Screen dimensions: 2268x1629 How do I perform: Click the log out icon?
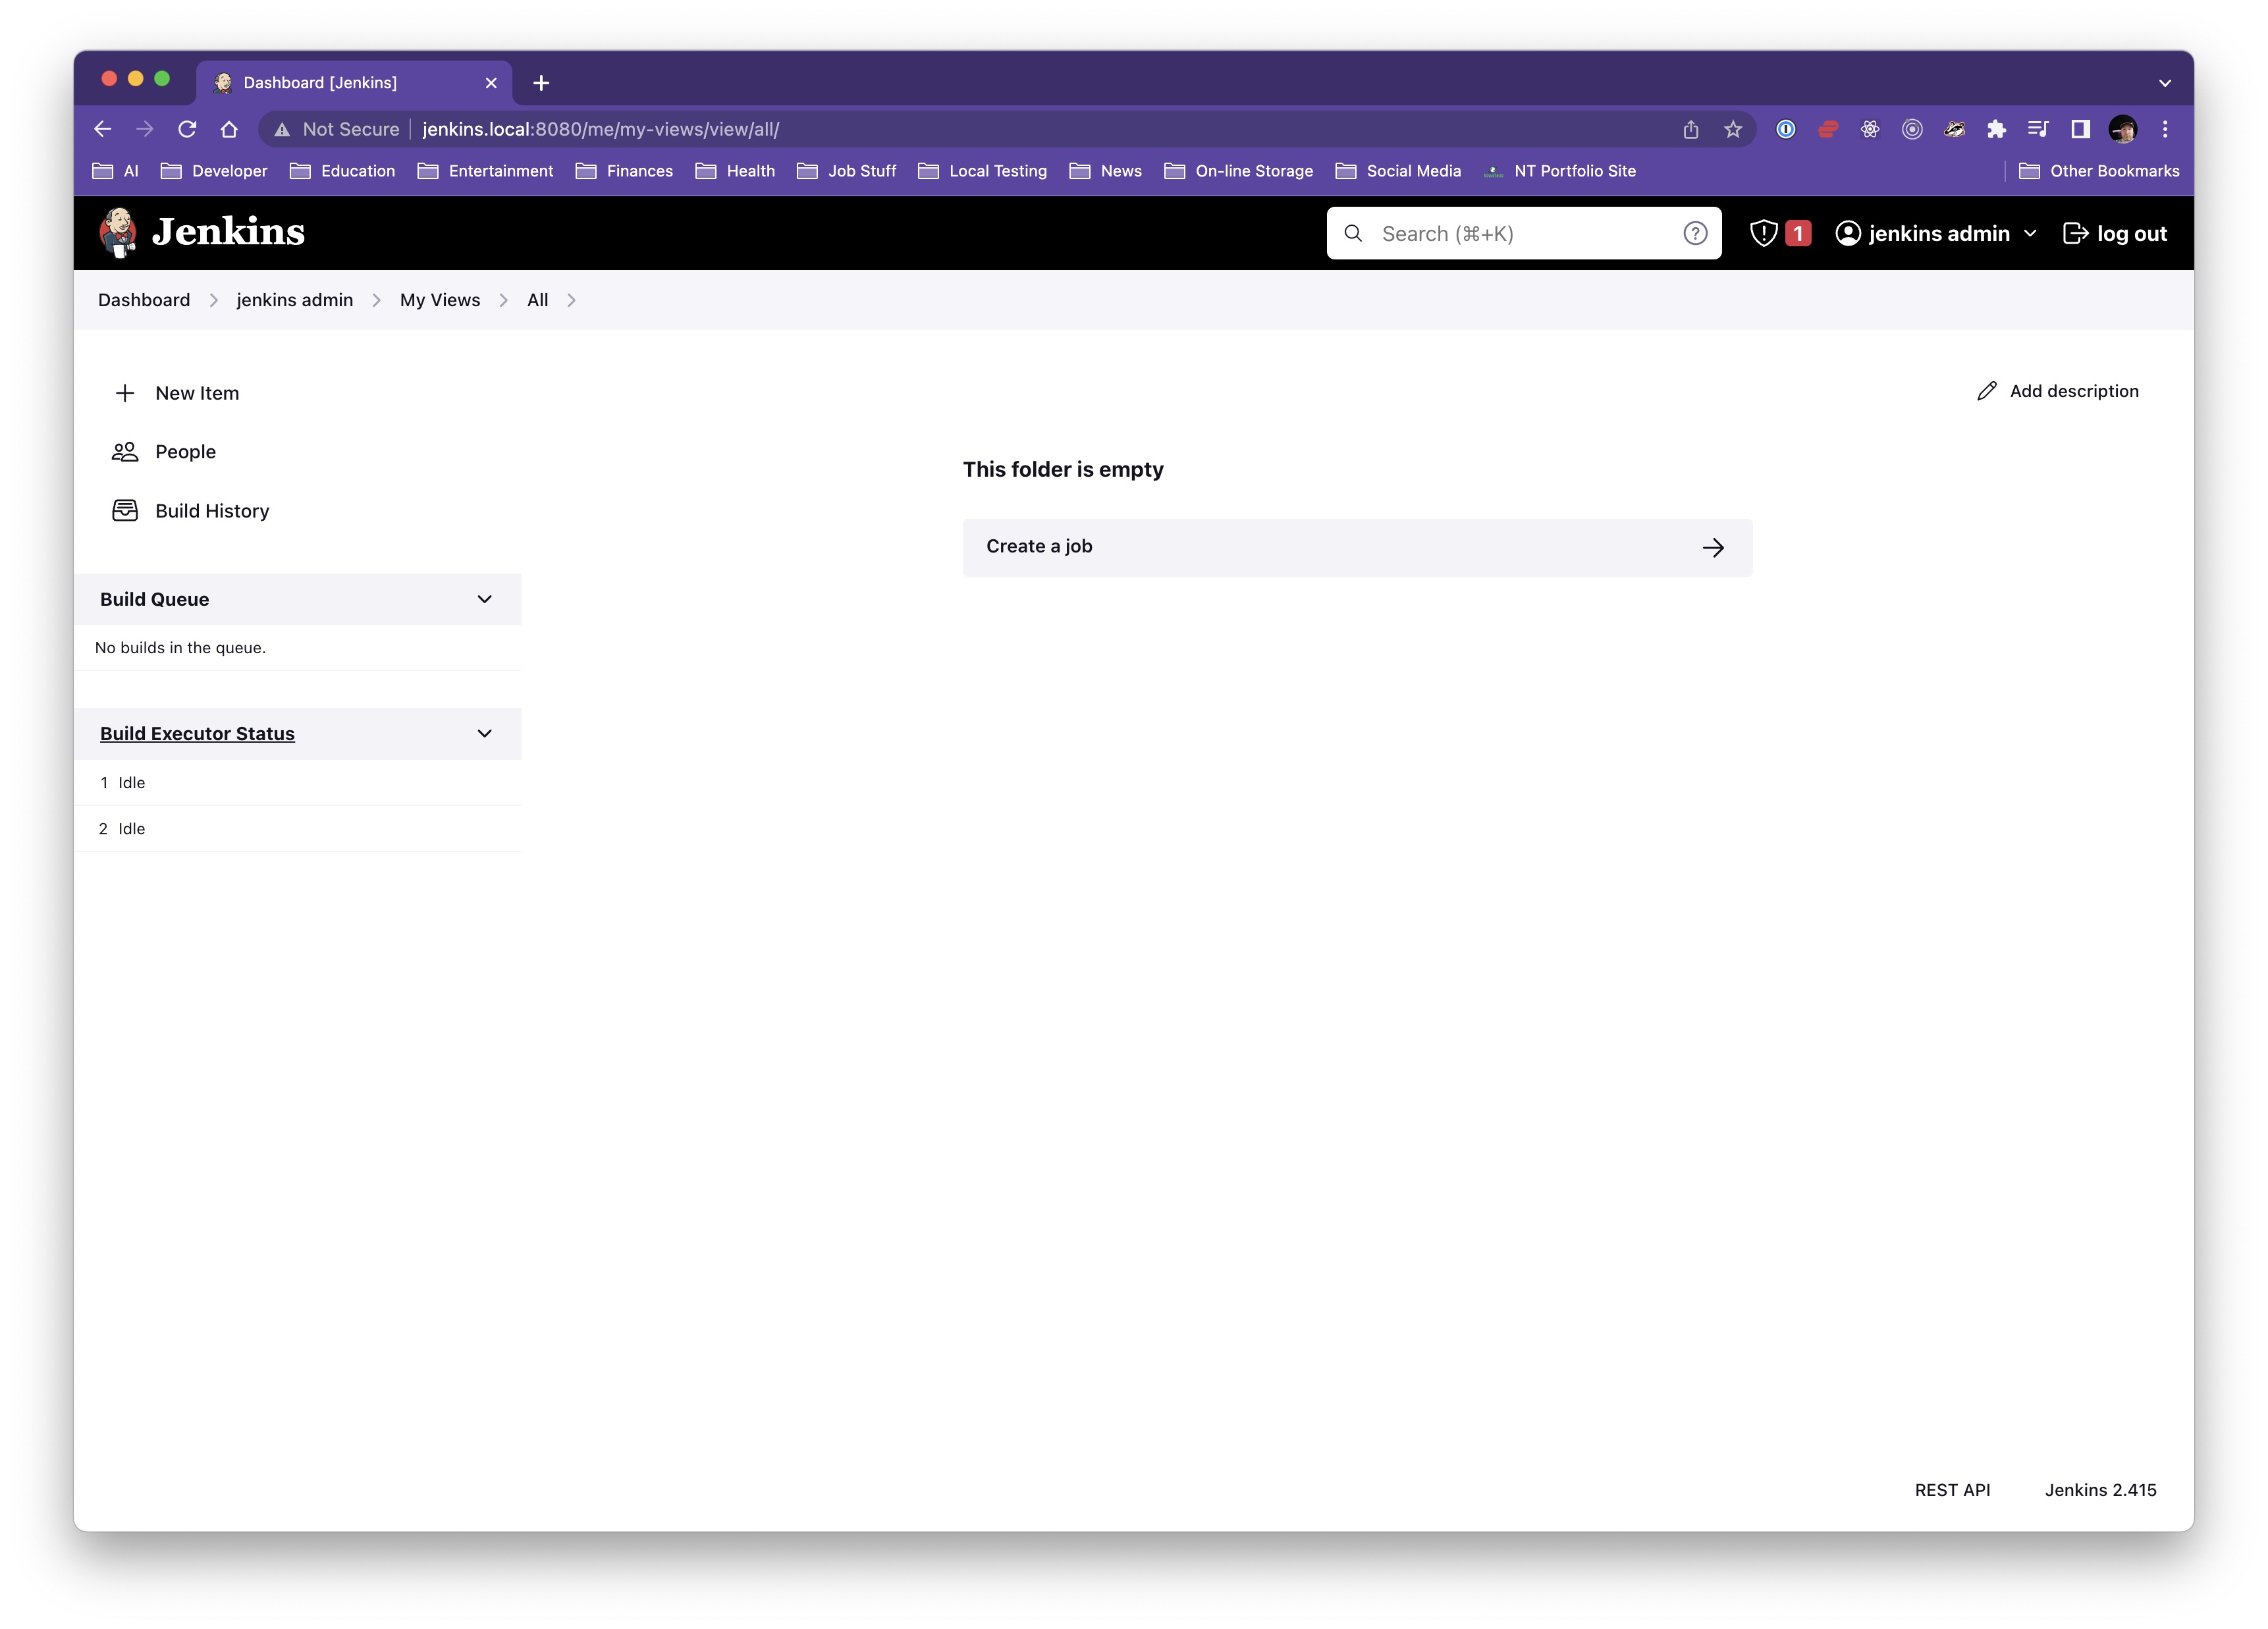click(x=2075, y=233)
